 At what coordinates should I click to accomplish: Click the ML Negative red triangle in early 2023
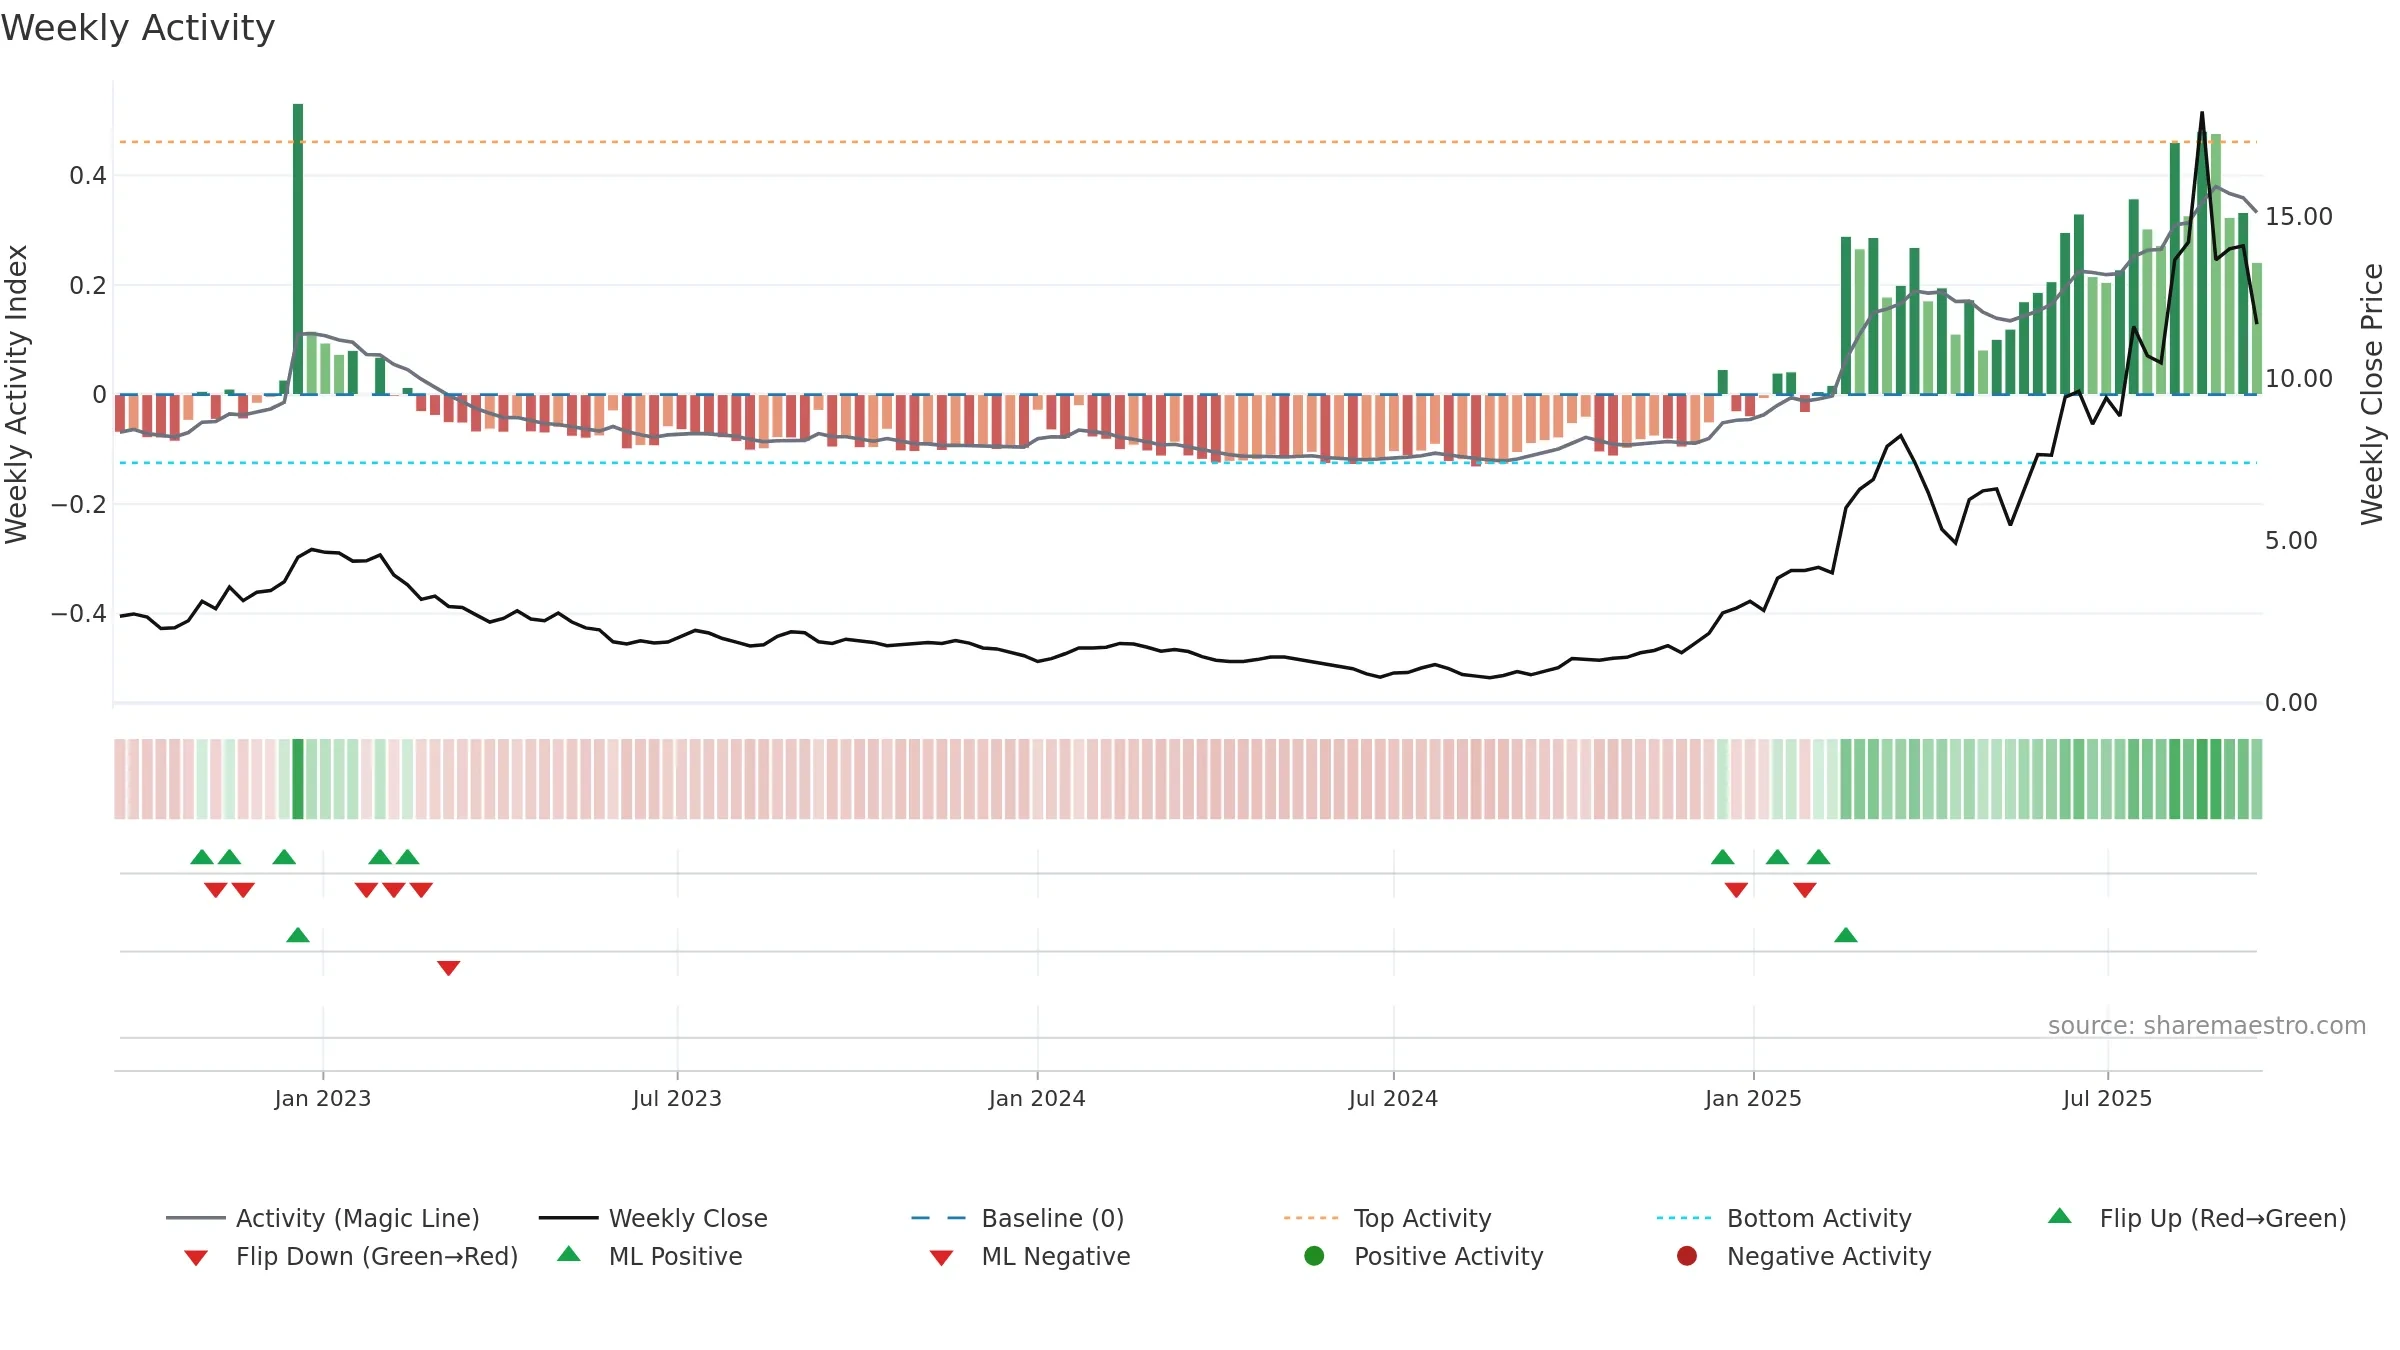(x=448, y=968)
